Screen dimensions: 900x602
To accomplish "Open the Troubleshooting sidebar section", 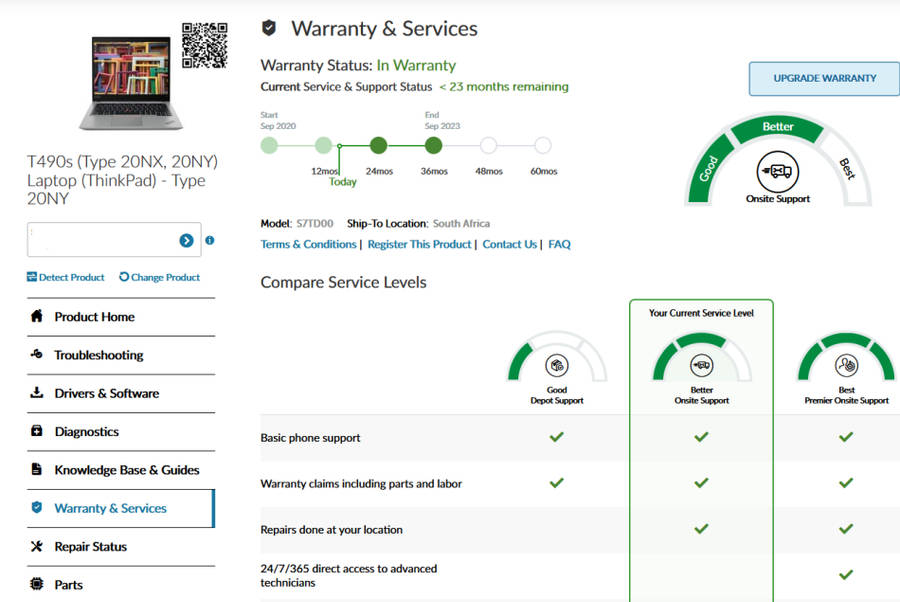I will [98, 355].
